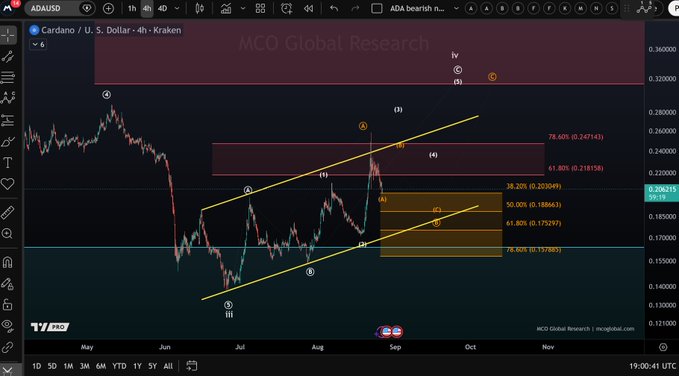Switch to the 1h interval
This screenshot has width=679, height=376.
132,8
